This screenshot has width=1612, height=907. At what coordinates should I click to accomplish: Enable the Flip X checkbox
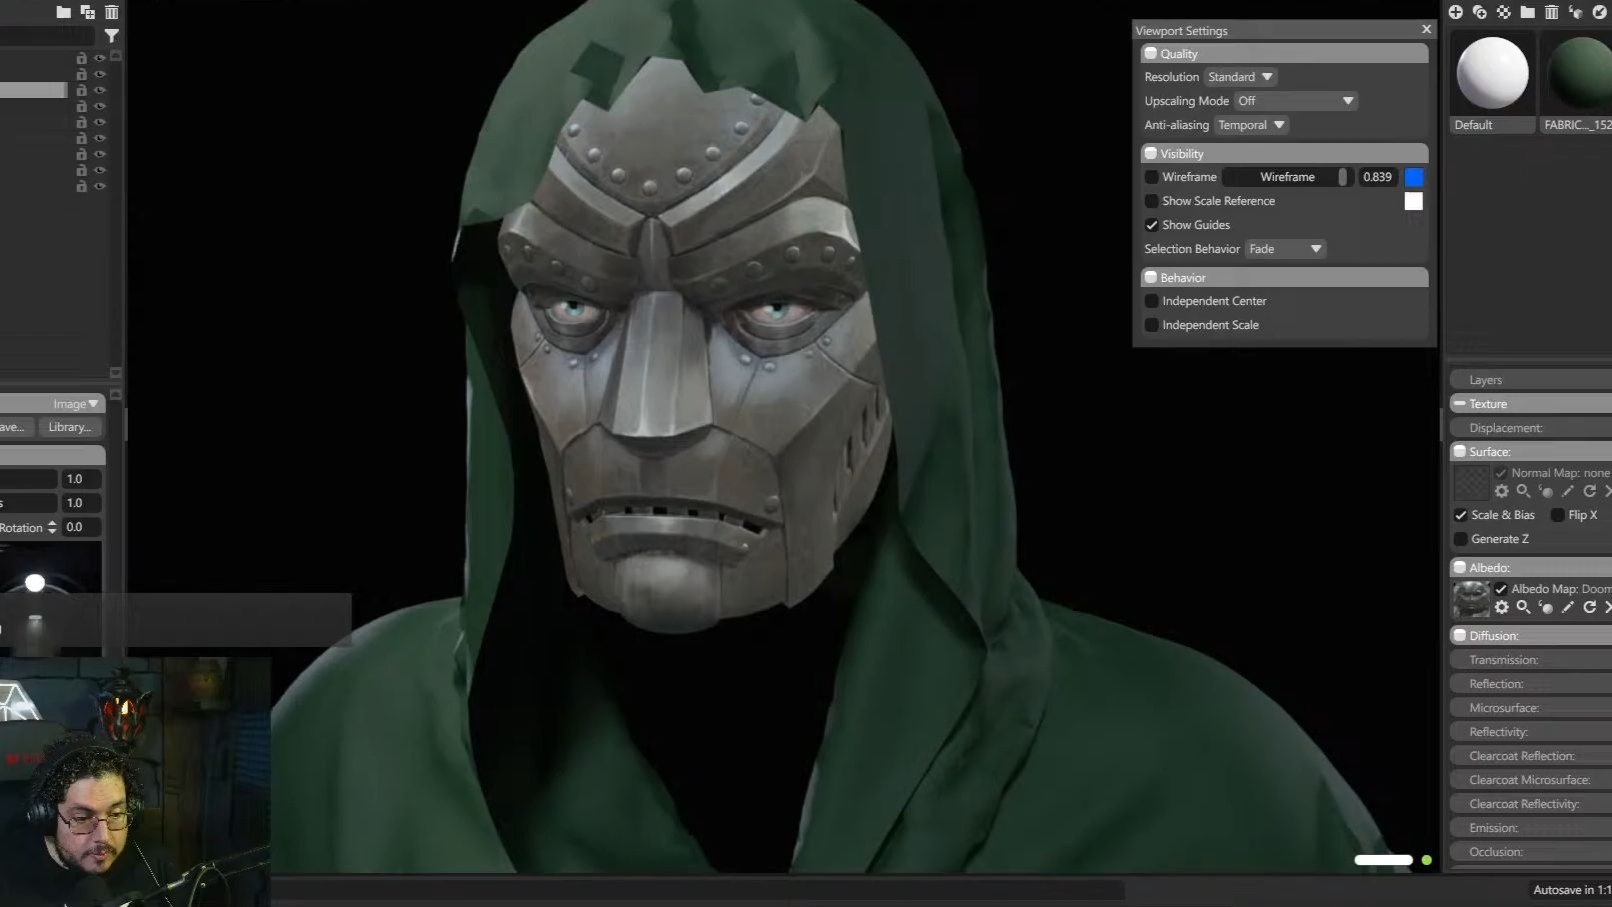click(x=1558, y=515)
